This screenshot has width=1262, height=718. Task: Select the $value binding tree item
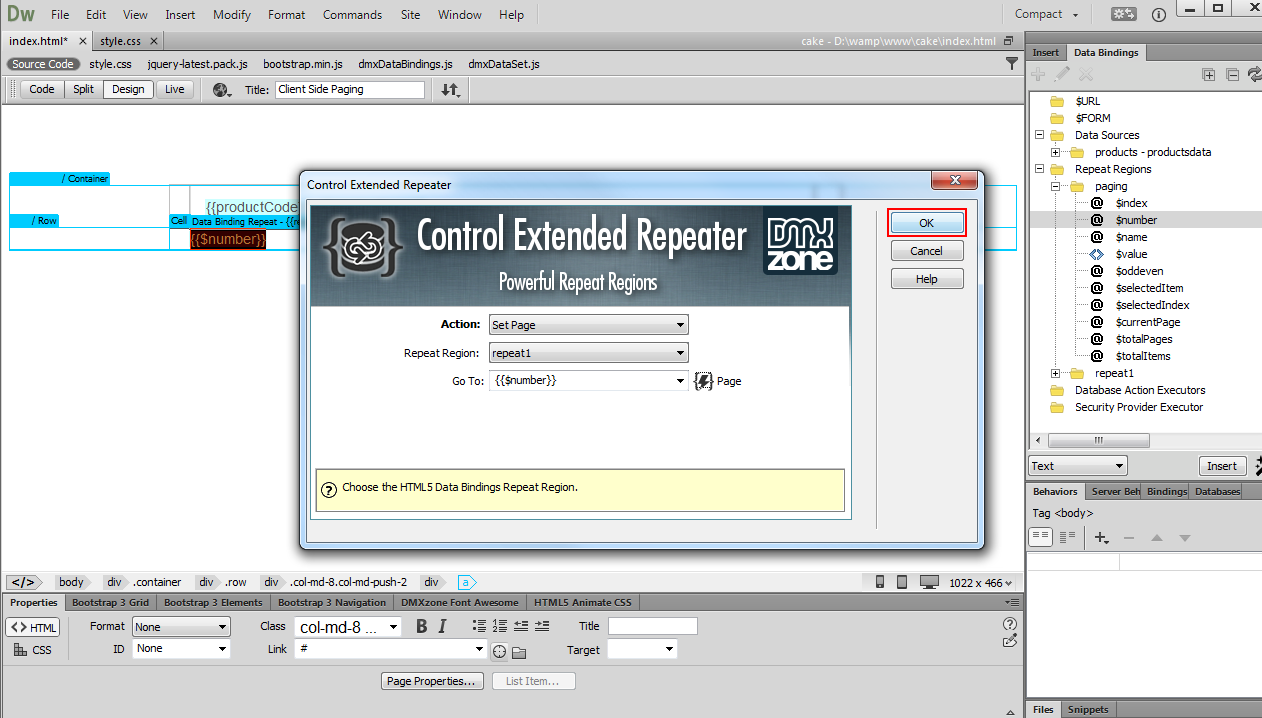[x=1131, y=254]
